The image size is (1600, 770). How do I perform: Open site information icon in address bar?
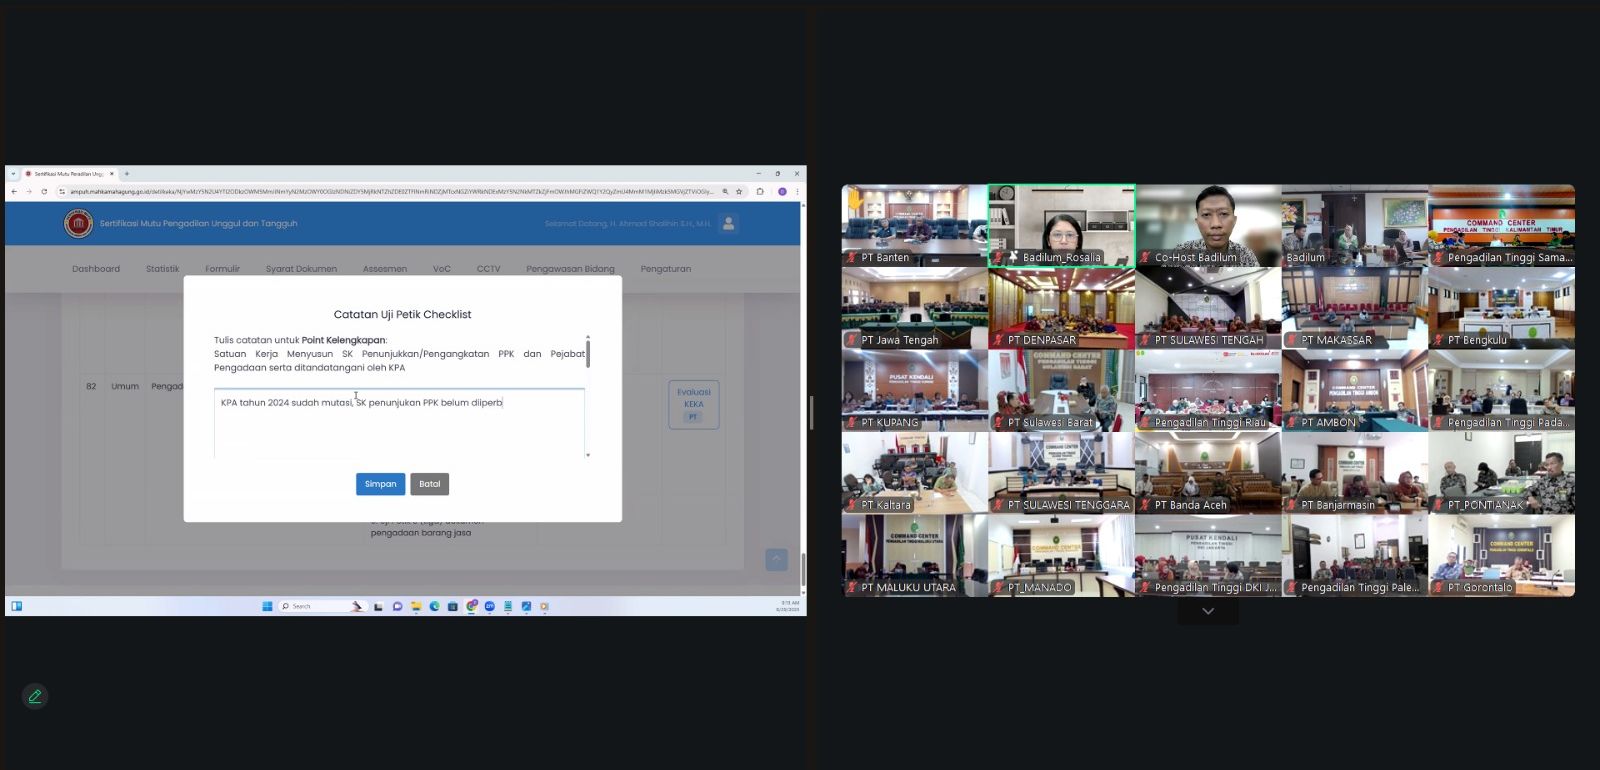[x=62, y=191]
